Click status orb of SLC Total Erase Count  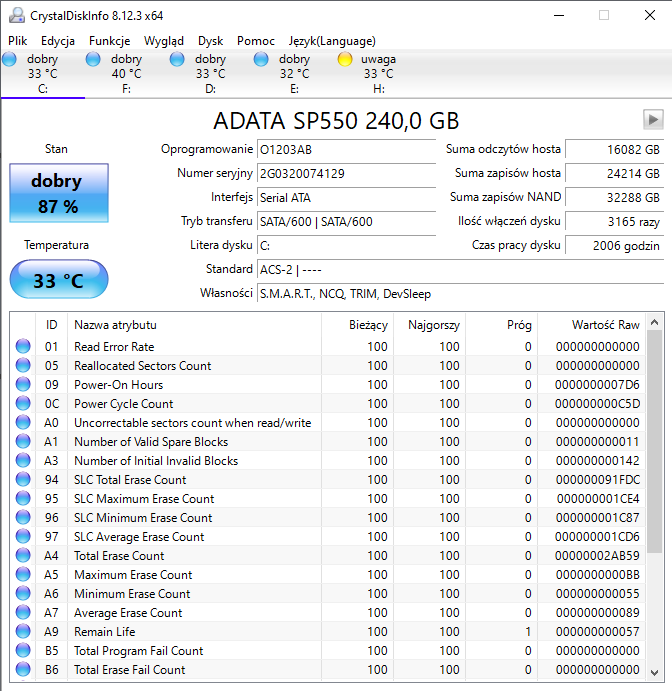tap(23, 479)
